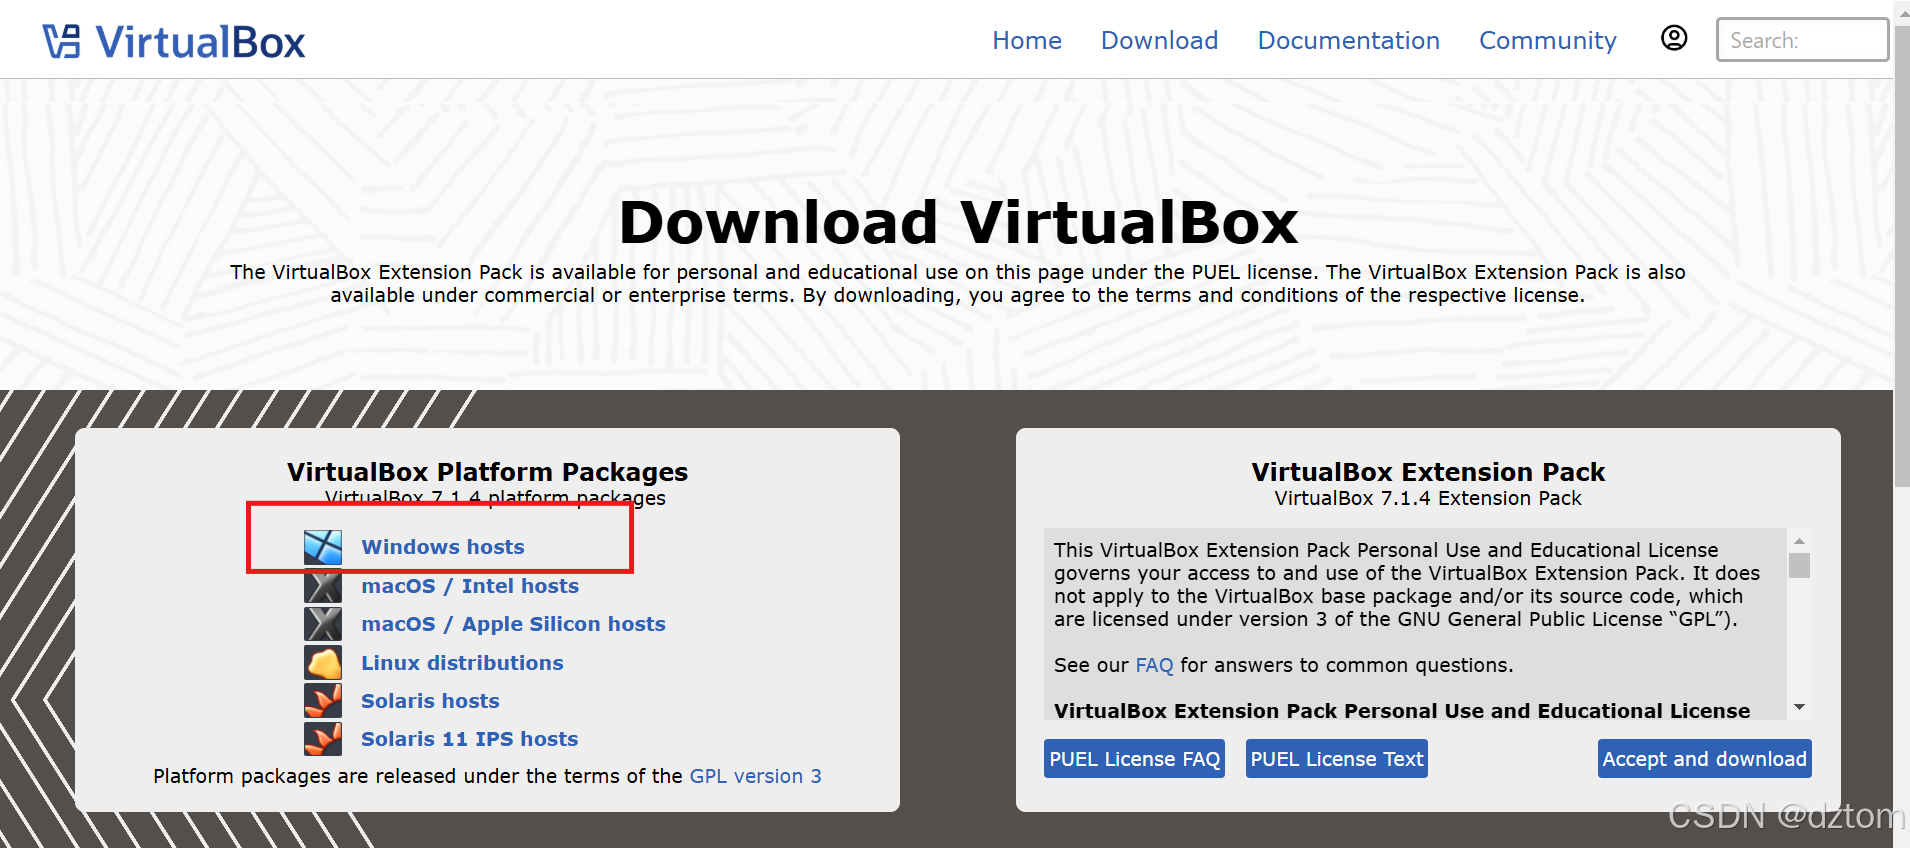Click the VirtualBox 7.1.4 Extension Pack text
This screenshot has height=848, width=1910.
[x=1428, y=498]
